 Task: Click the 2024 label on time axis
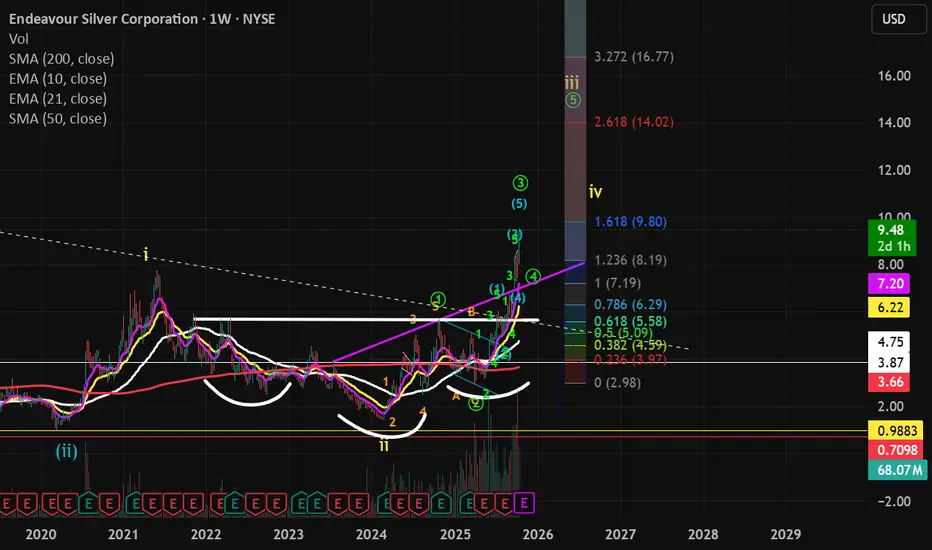[371, 535]
